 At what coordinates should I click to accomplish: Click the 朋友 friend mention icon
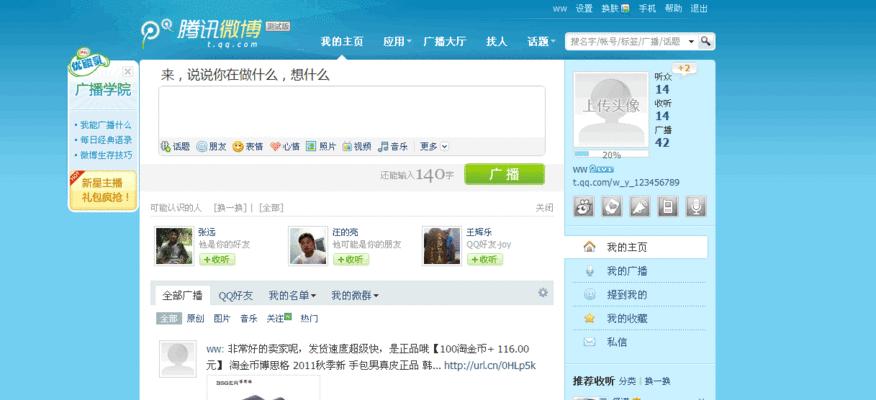point(202,146)
